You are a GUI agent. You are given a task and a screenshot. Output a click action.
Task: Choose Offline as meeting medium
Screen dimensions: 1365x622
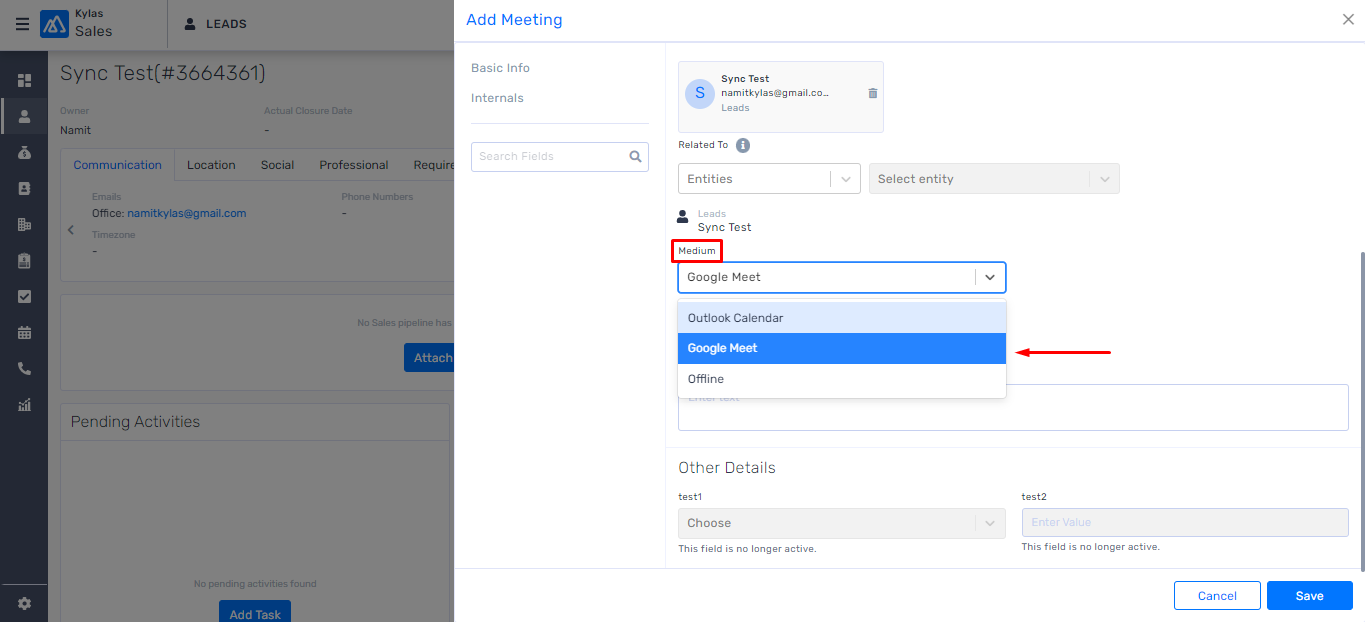[x=842, y=379]
